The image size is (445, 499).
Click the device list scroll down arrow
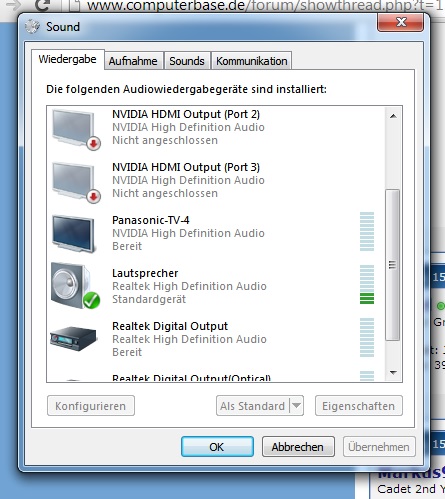(x=393, y=372)
